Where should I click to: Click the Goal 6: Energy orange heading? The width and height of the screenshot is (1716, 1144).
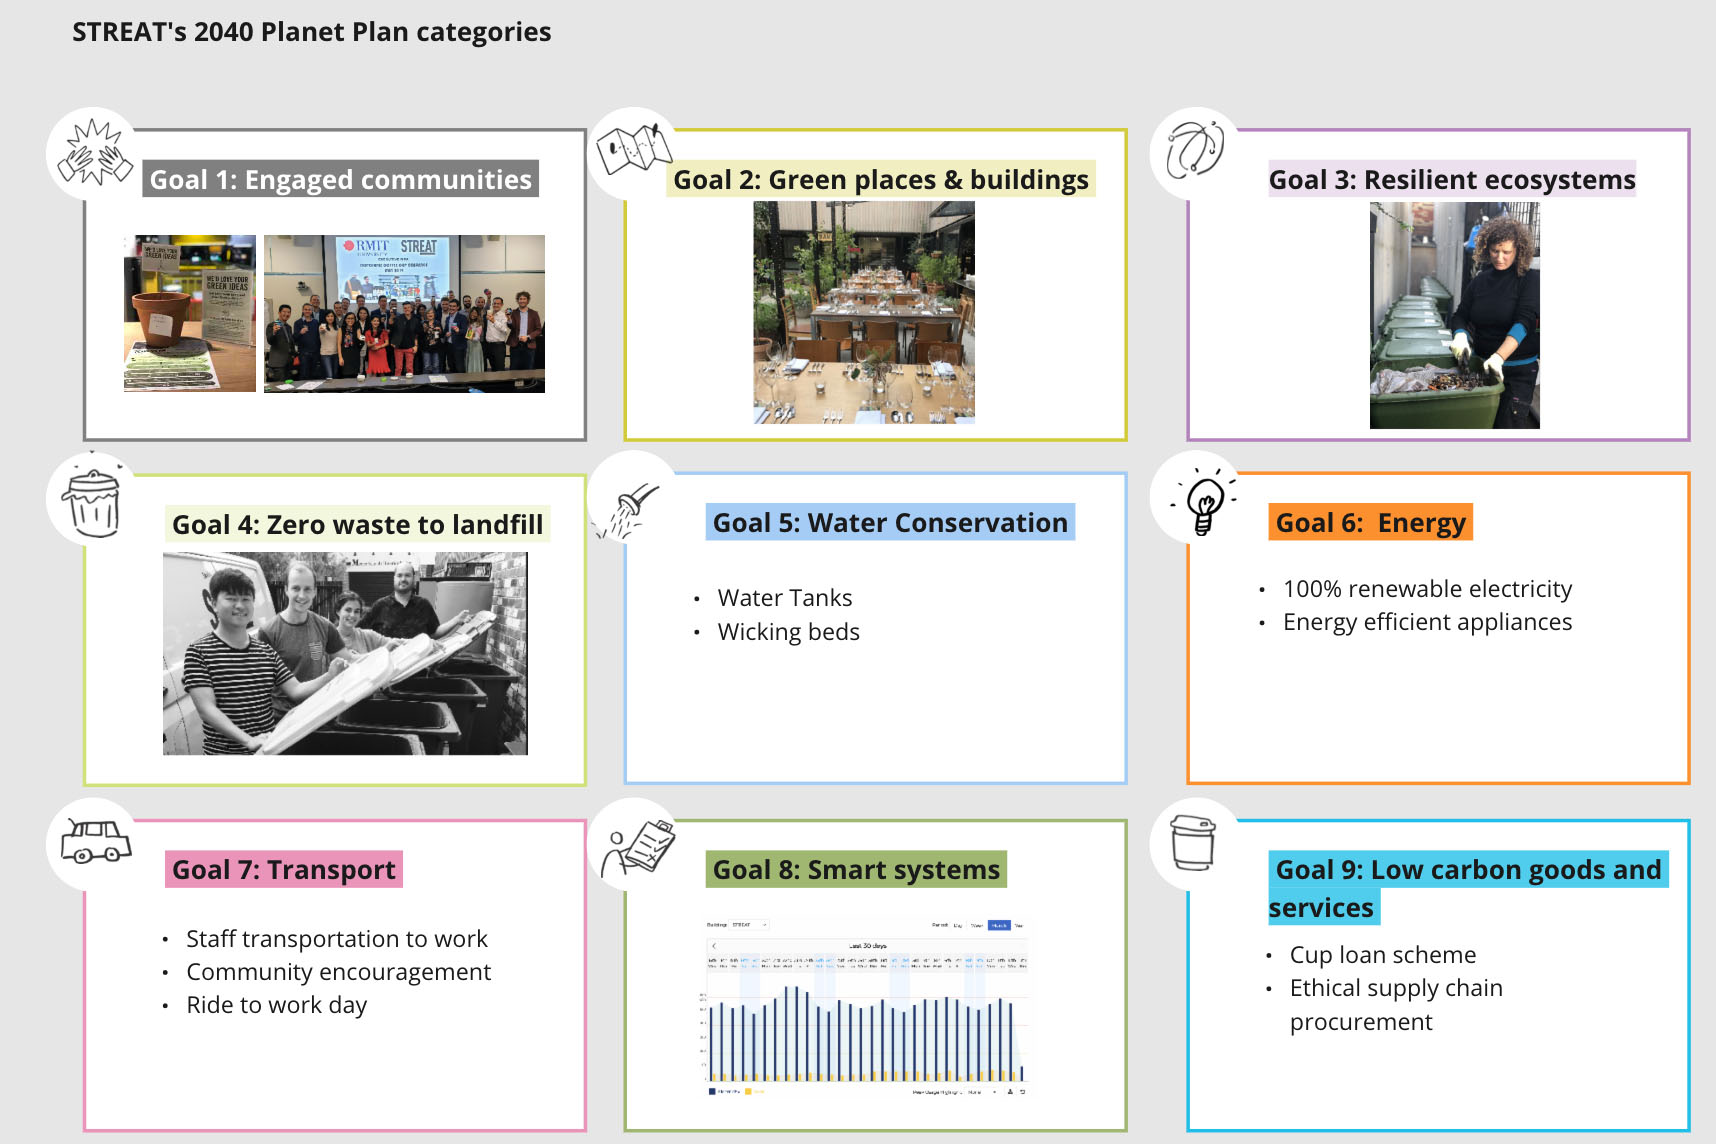pos(1369,523)
